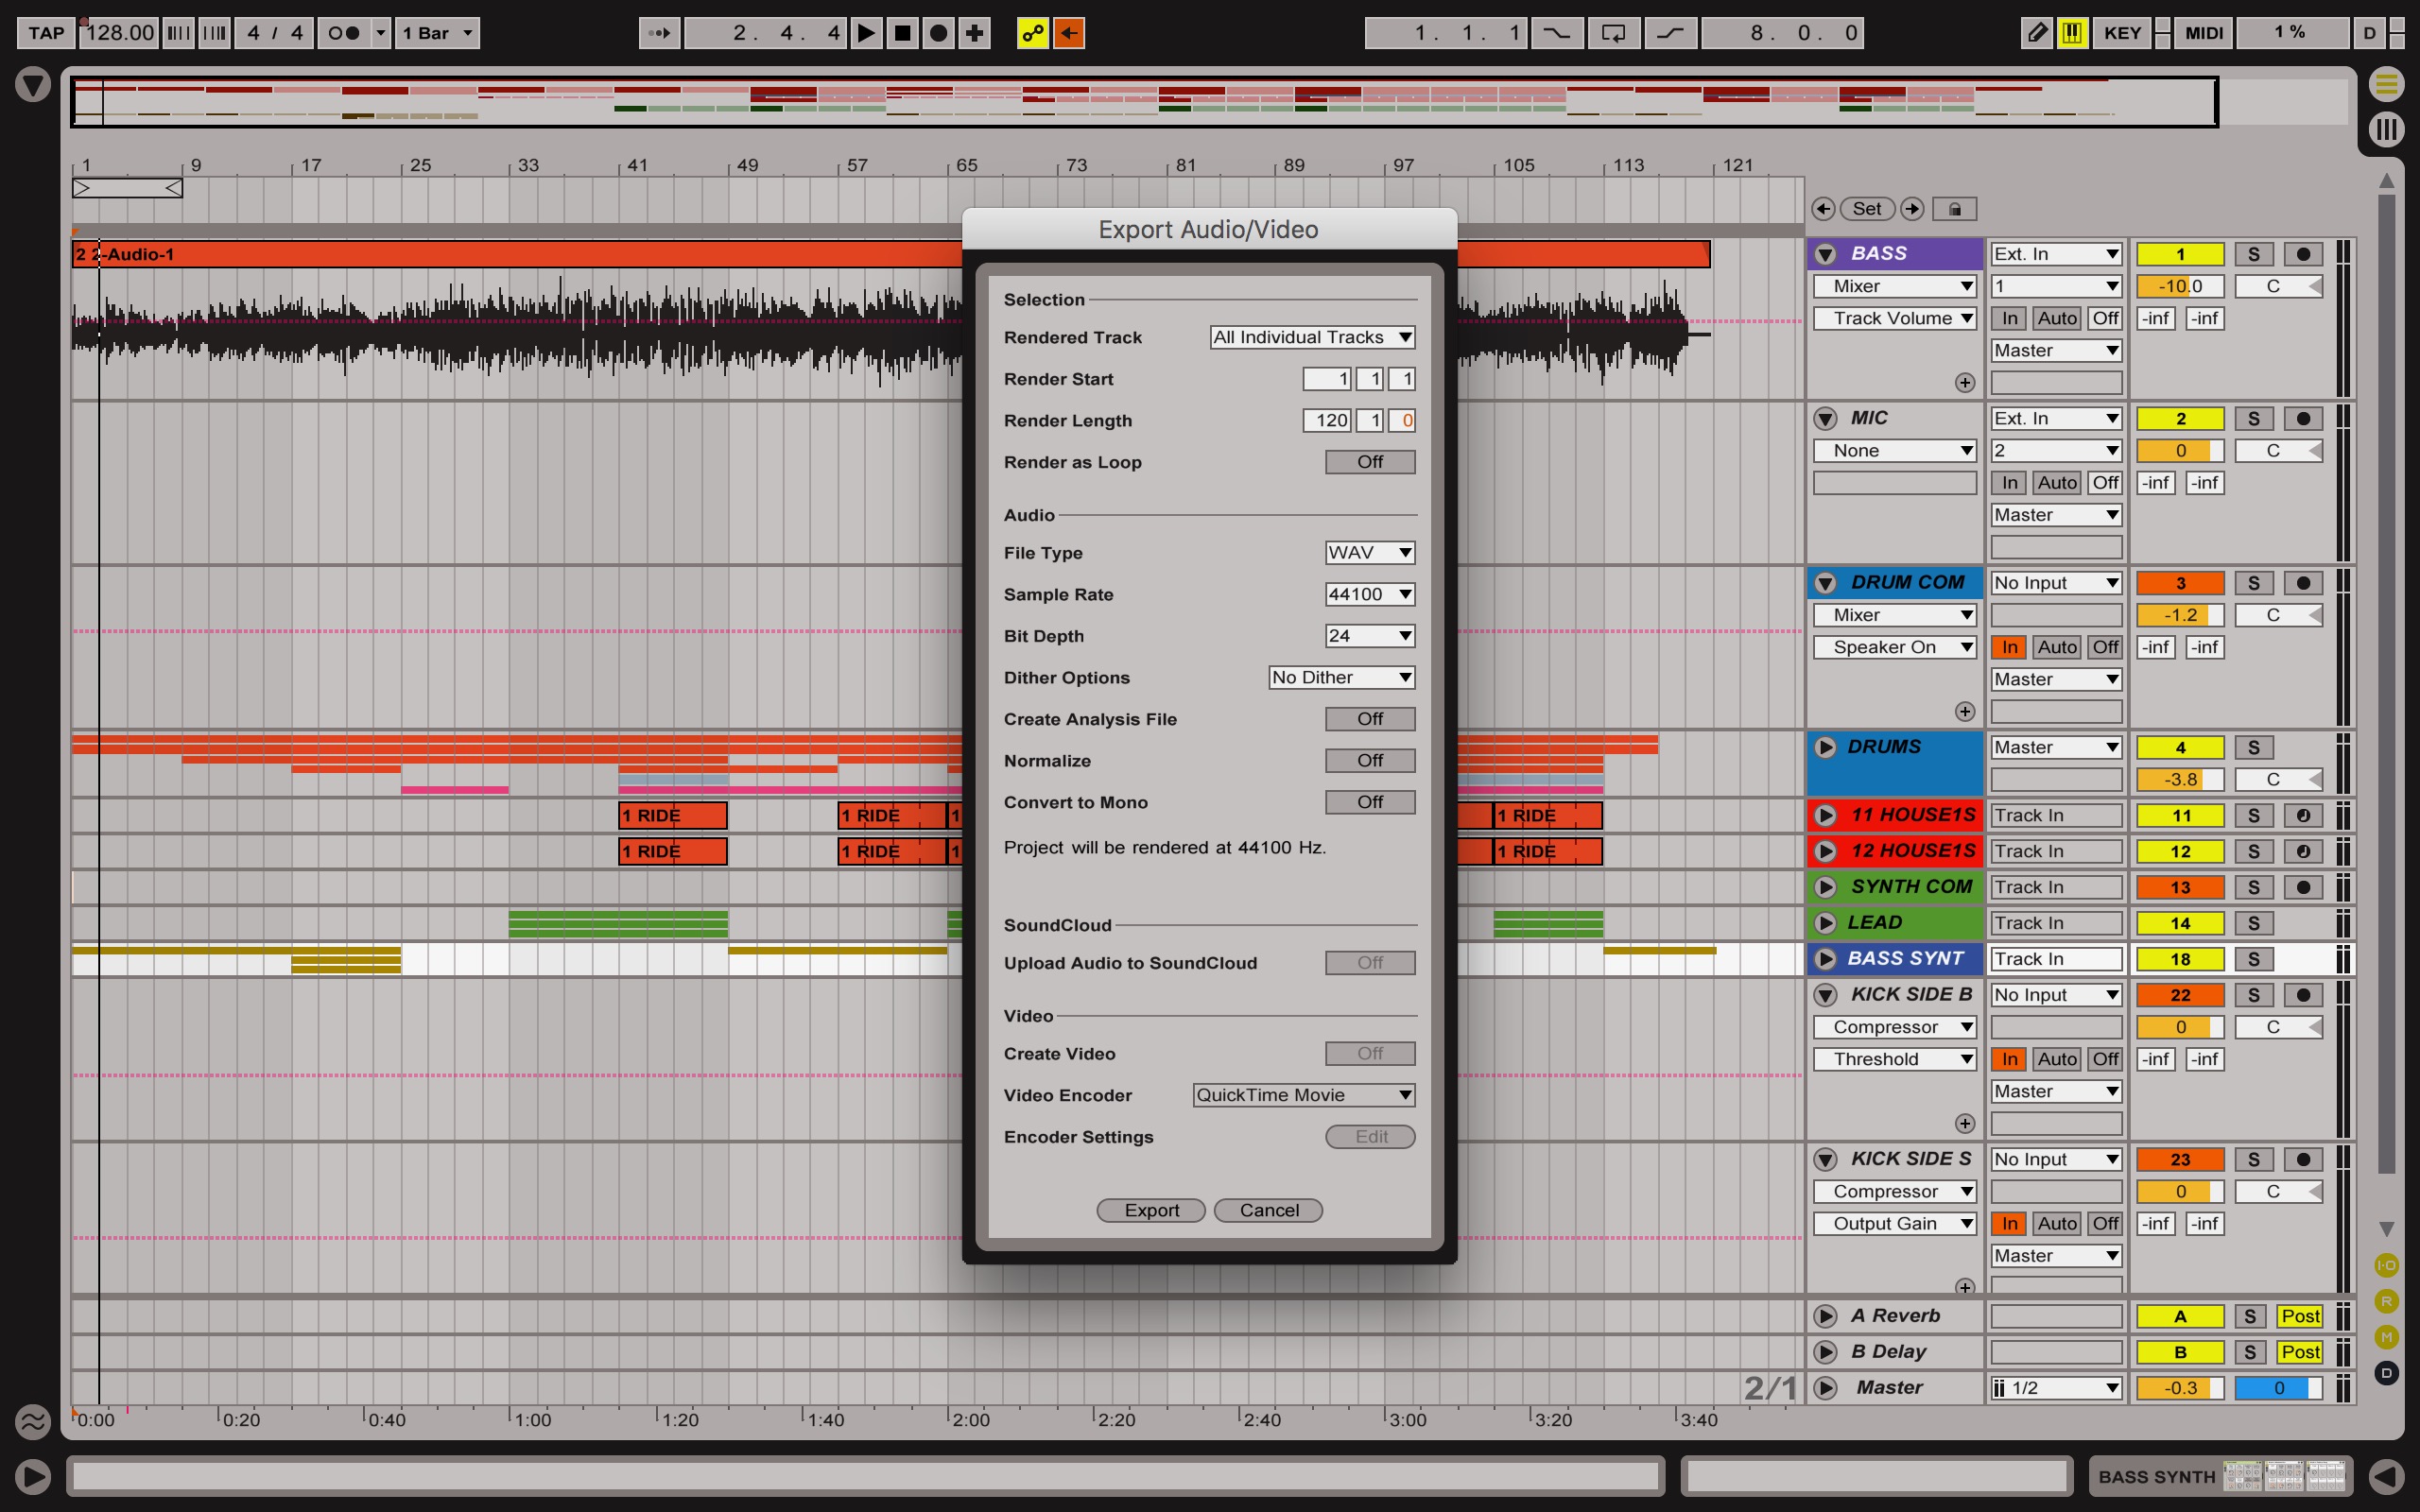The height and width of the screenshot is (1512, 2420).
Task: Expand Sample Rate dropdown menu
Action: coord(1370,594)
